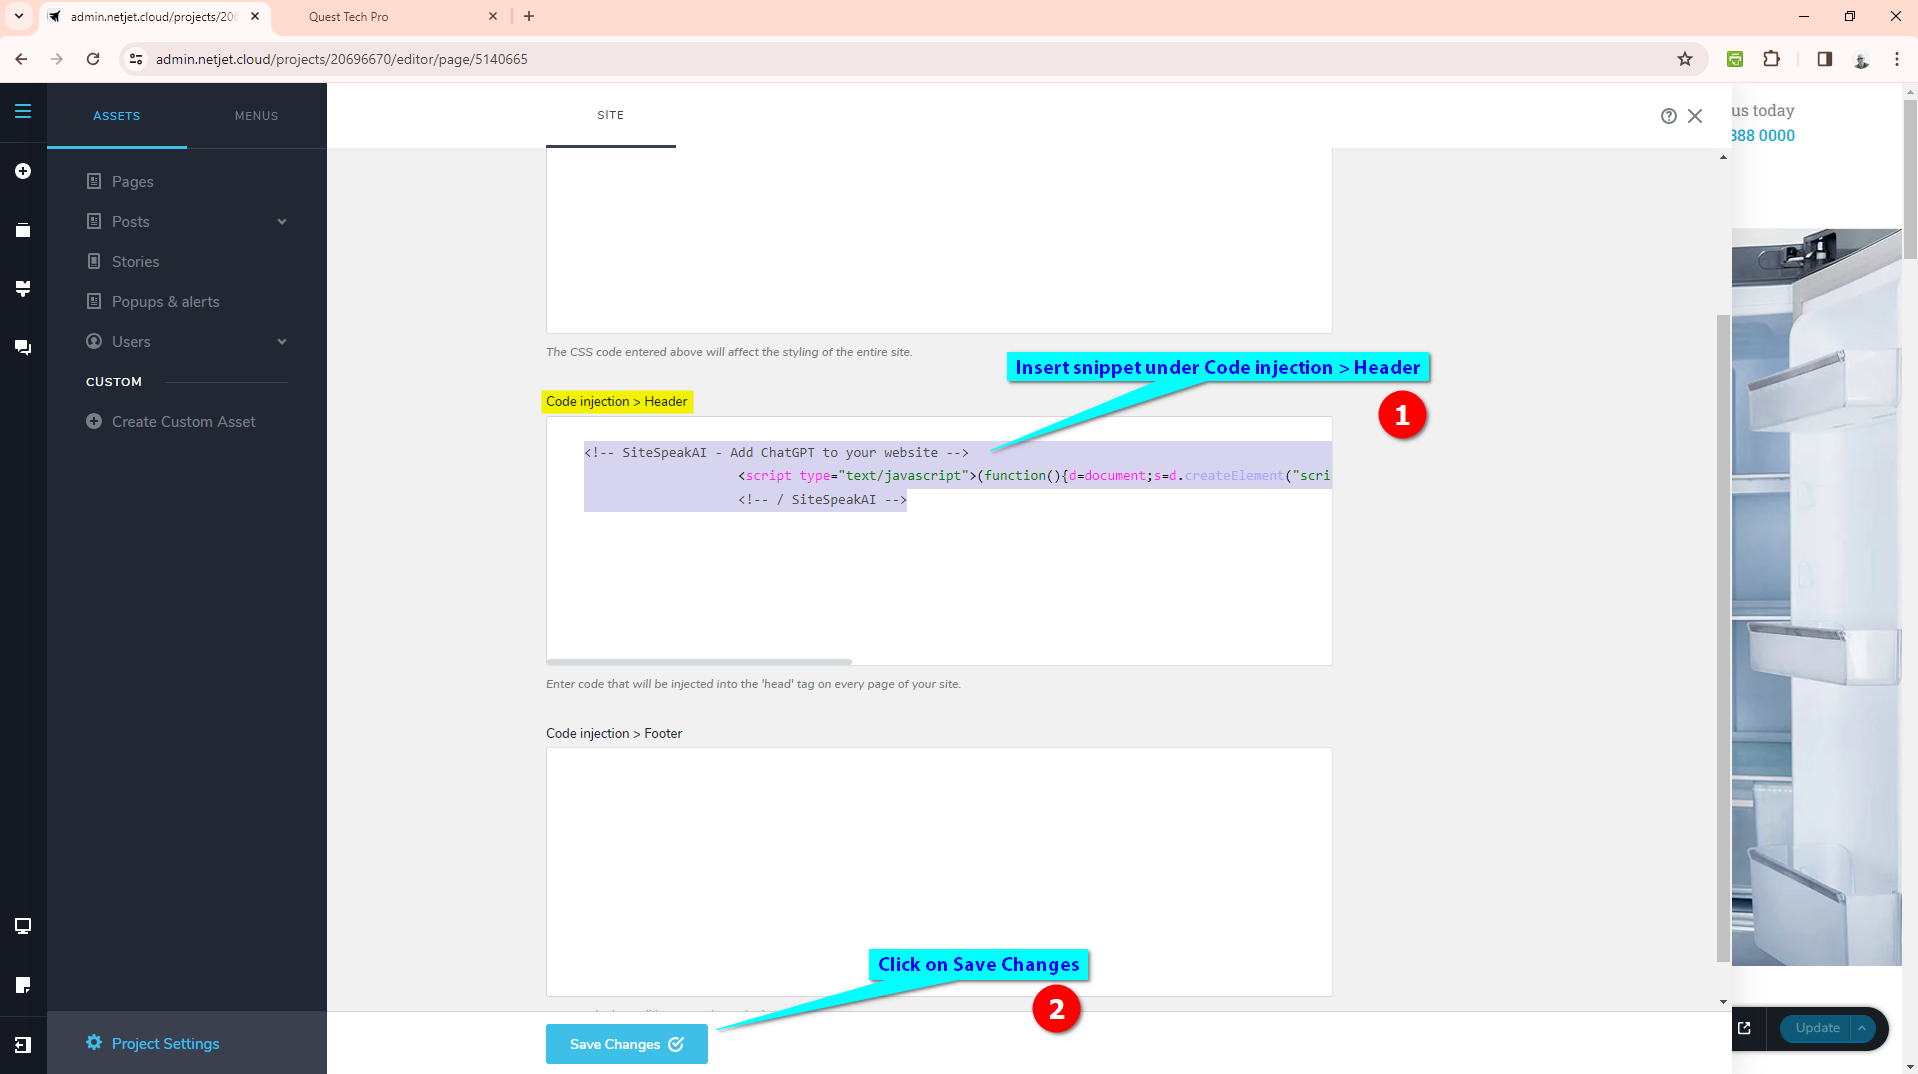The image size is (1918, 1074).
Task: Click the Update button
Action: (1817, 1028)
